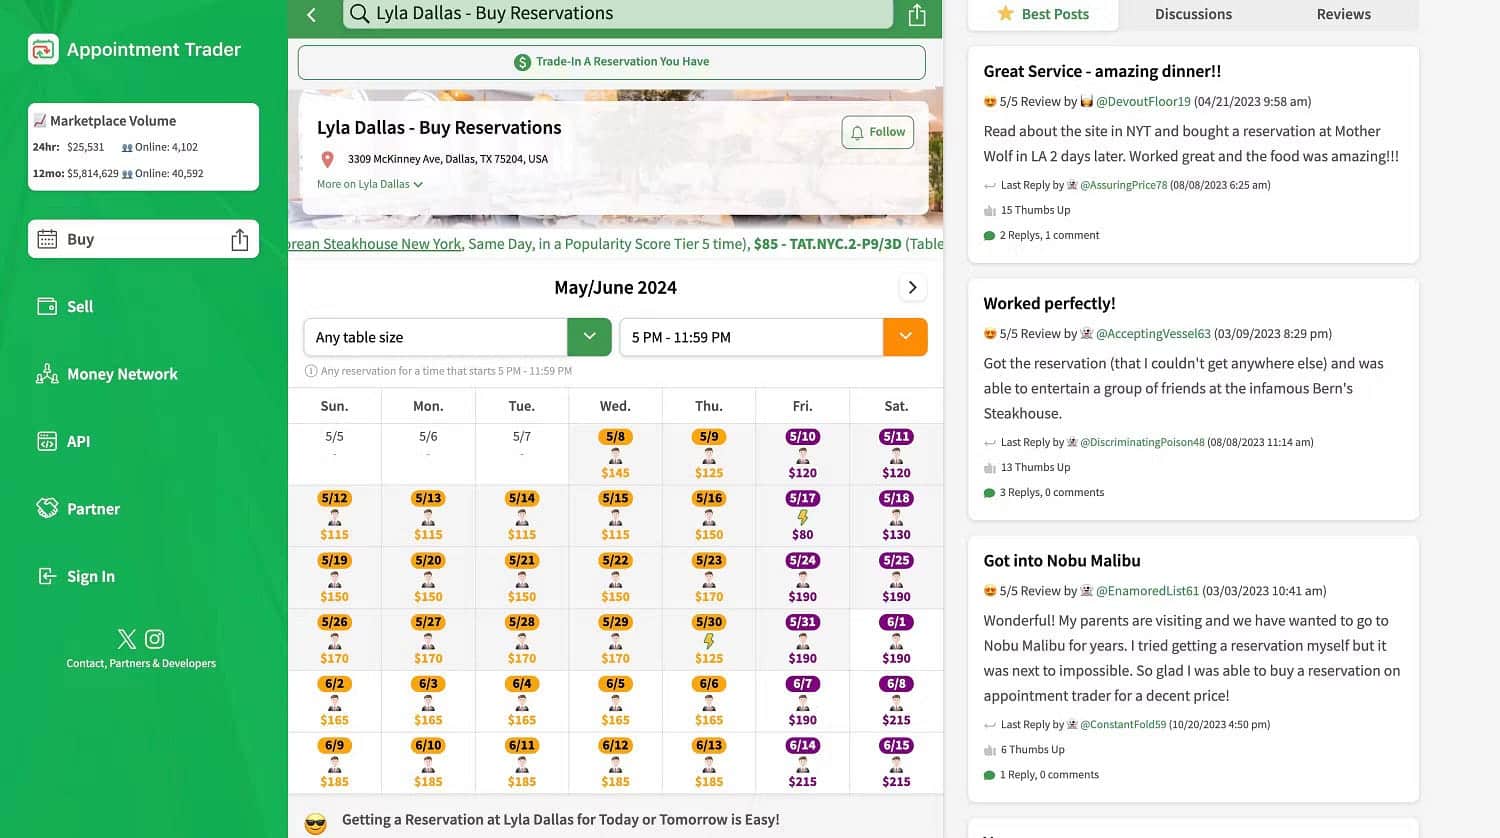
Task: Click the API code icon in sidebar
Action: click(47, 441)
